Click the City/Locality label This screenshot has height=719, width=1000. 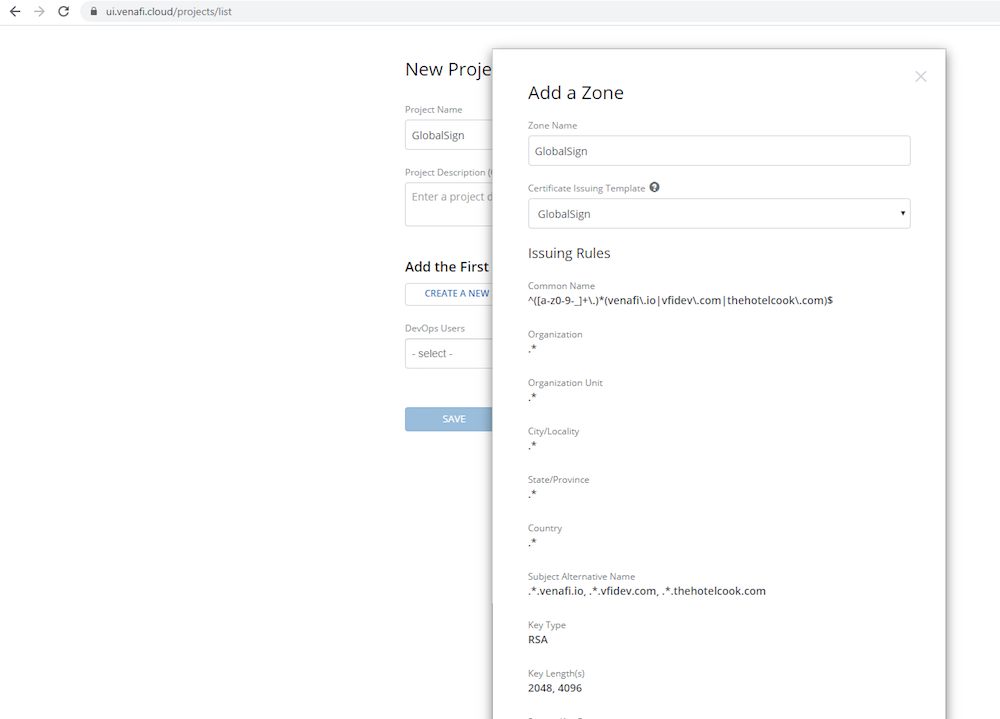coord(554,431)
